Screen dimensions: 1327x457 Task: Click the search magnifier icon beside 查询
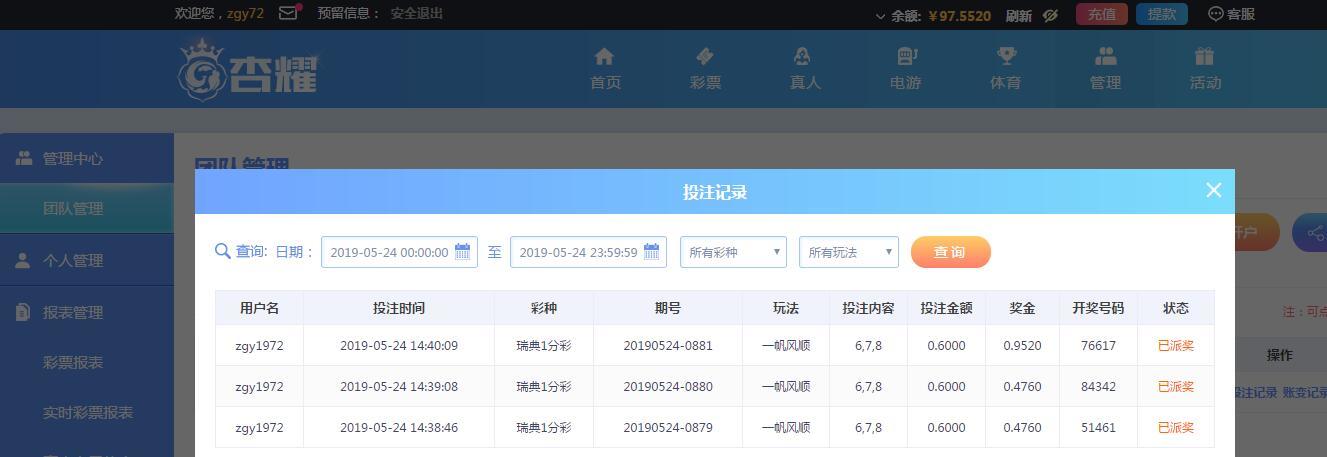tap(223, 251)
